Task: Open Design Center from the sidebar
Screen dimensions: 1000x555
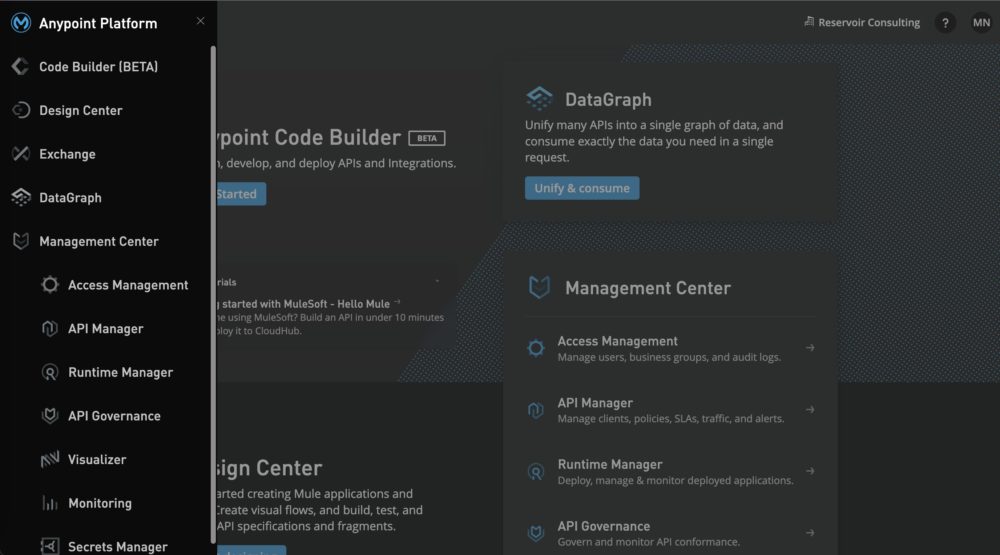Action: click(x=80, y=110)
